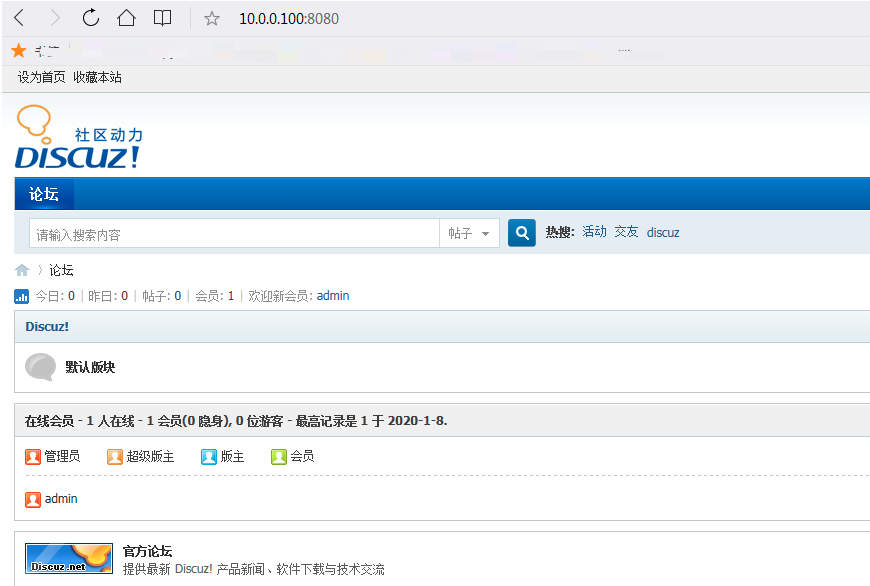The height and width of the screenshot is (586, 870).
Task: Click 设为首页 link
Action: pyautogui.click(x=42, y=77)
